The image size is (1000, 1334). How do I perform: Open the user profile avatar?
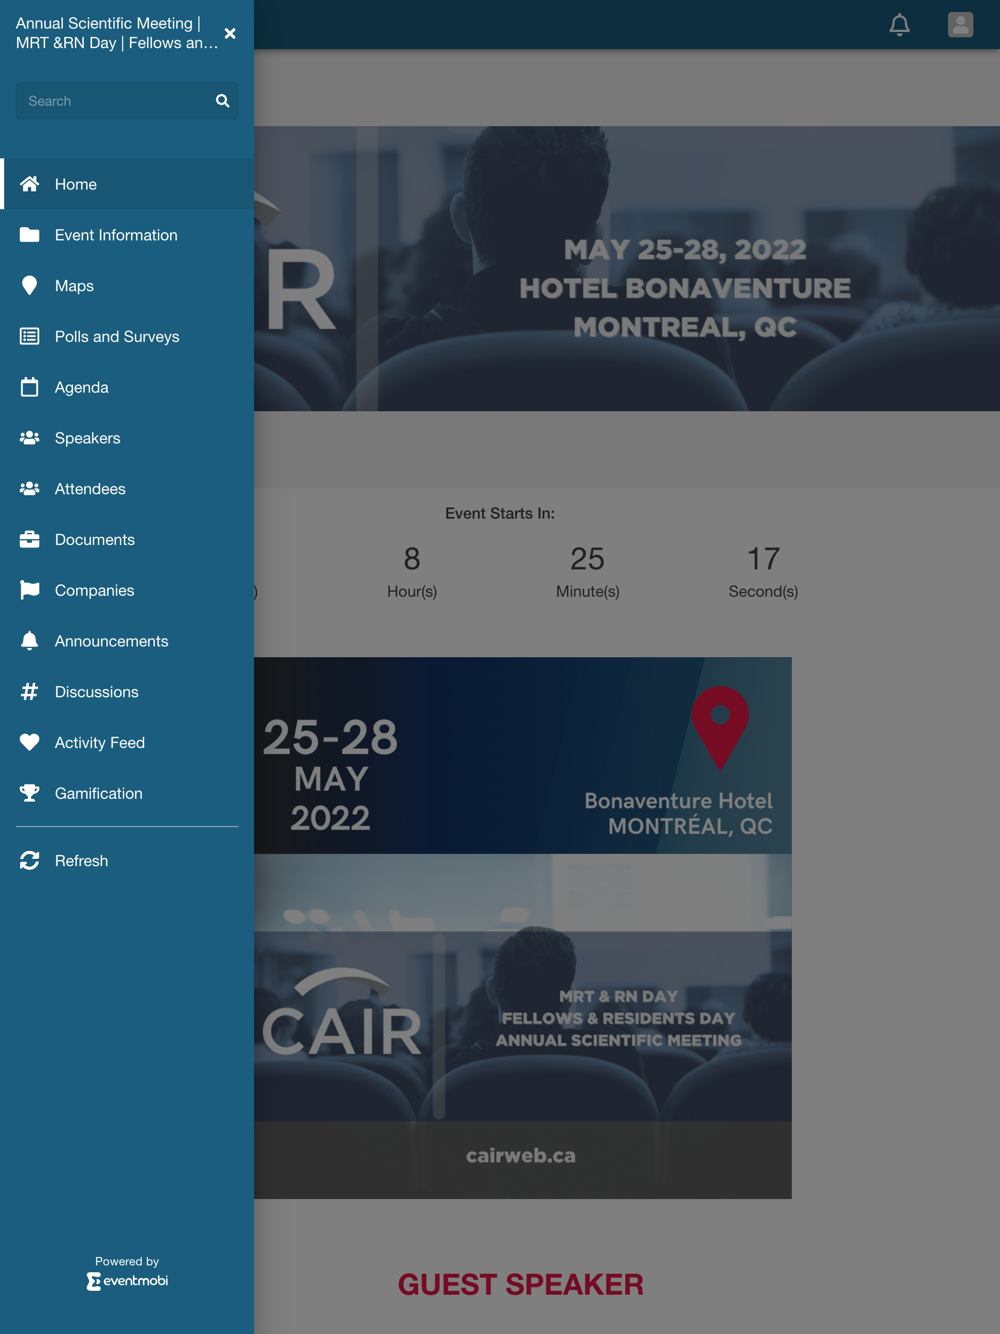[961, 25]
